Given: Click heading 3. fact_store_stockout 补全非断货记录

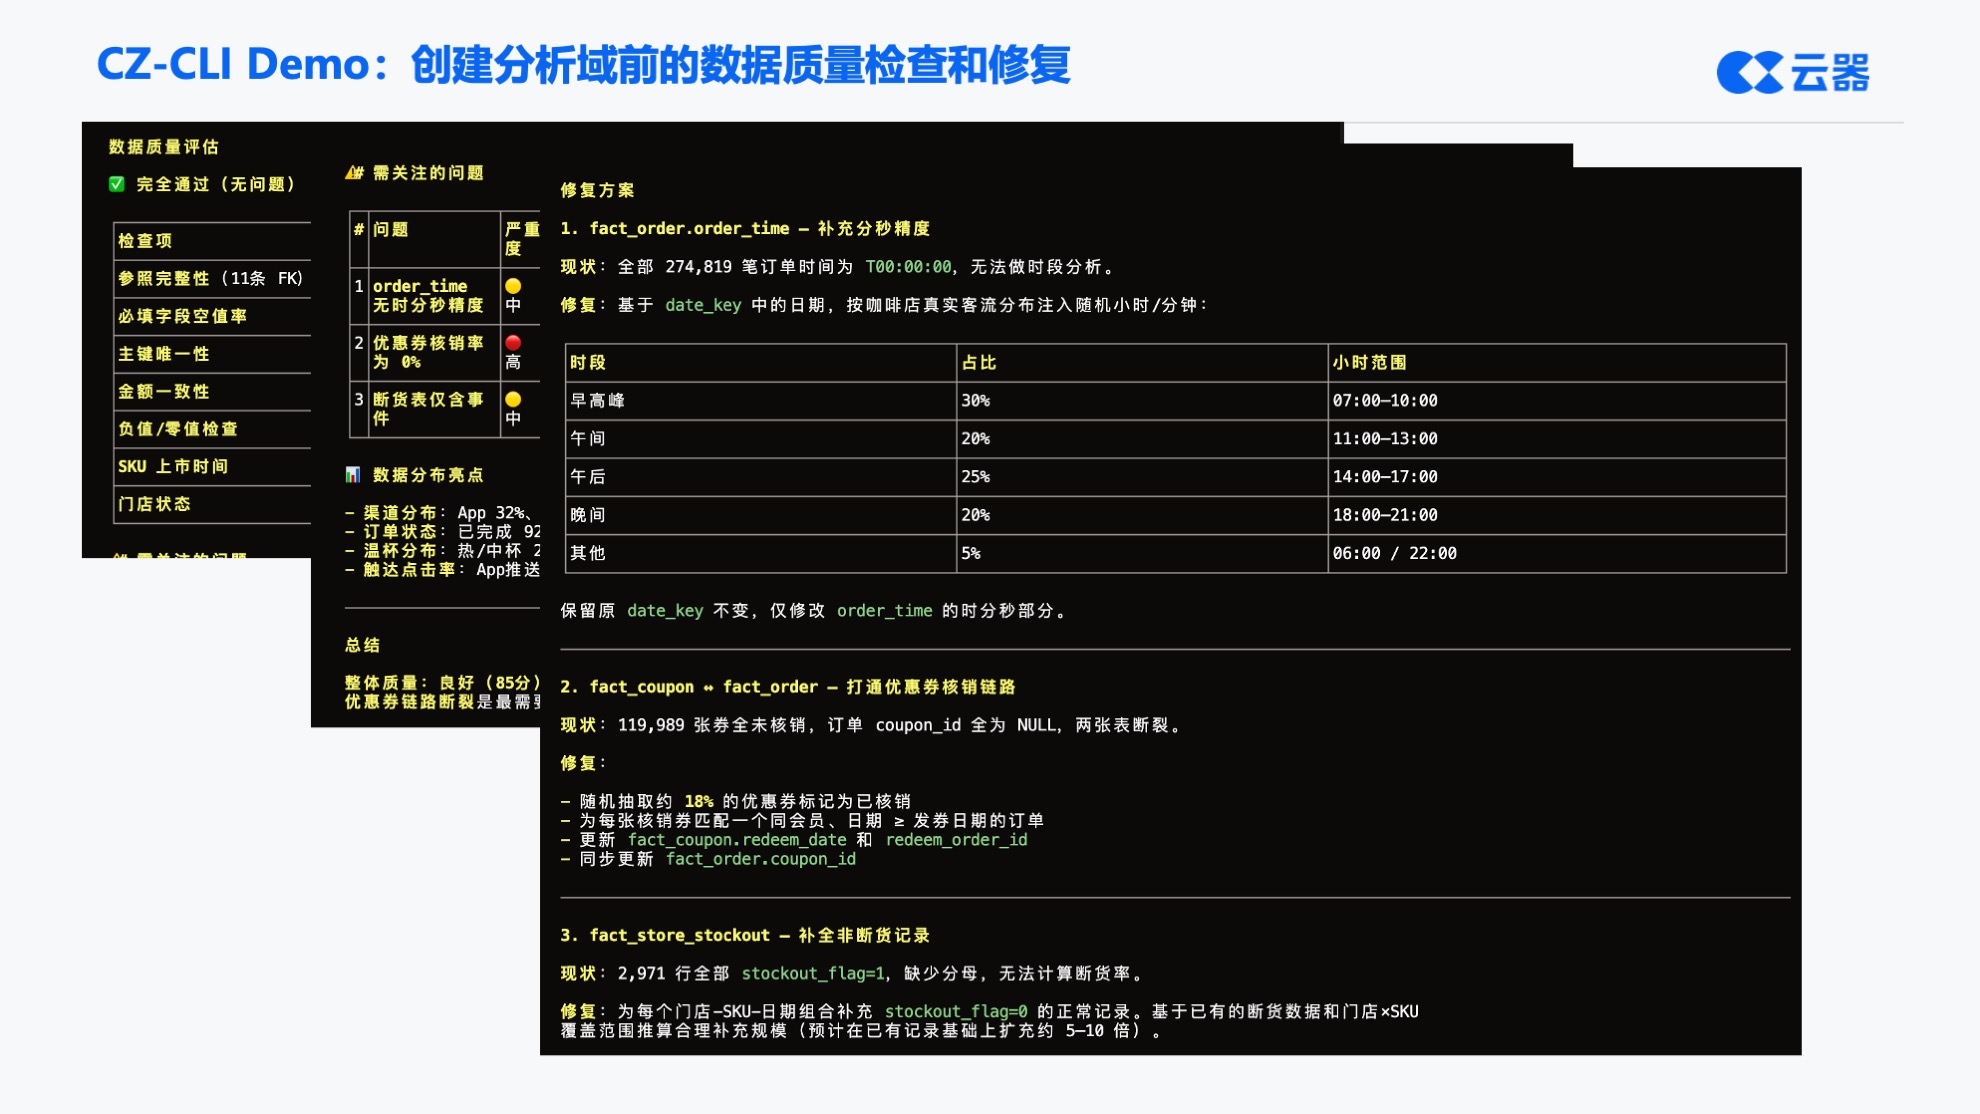Looking at the screenshot, I should [x=745, y=936].
